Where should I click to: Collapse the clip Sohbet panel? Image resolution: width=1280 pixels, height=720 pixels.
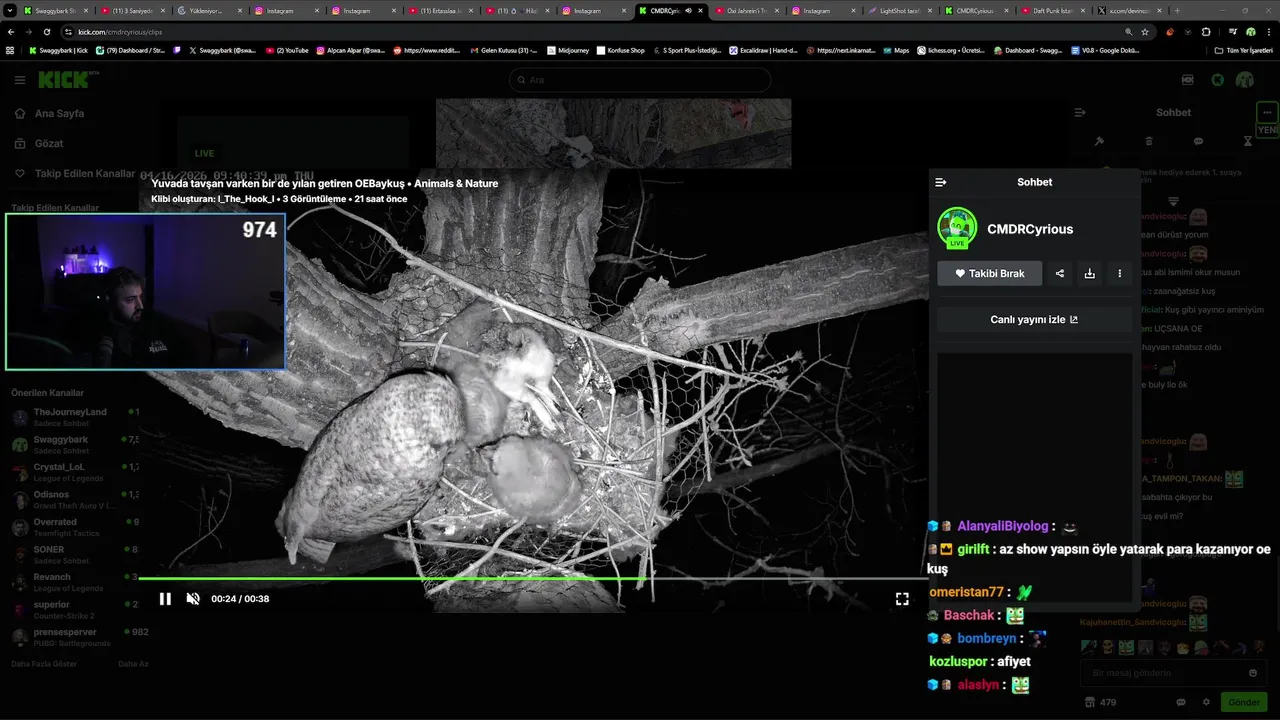click(941, 182)
